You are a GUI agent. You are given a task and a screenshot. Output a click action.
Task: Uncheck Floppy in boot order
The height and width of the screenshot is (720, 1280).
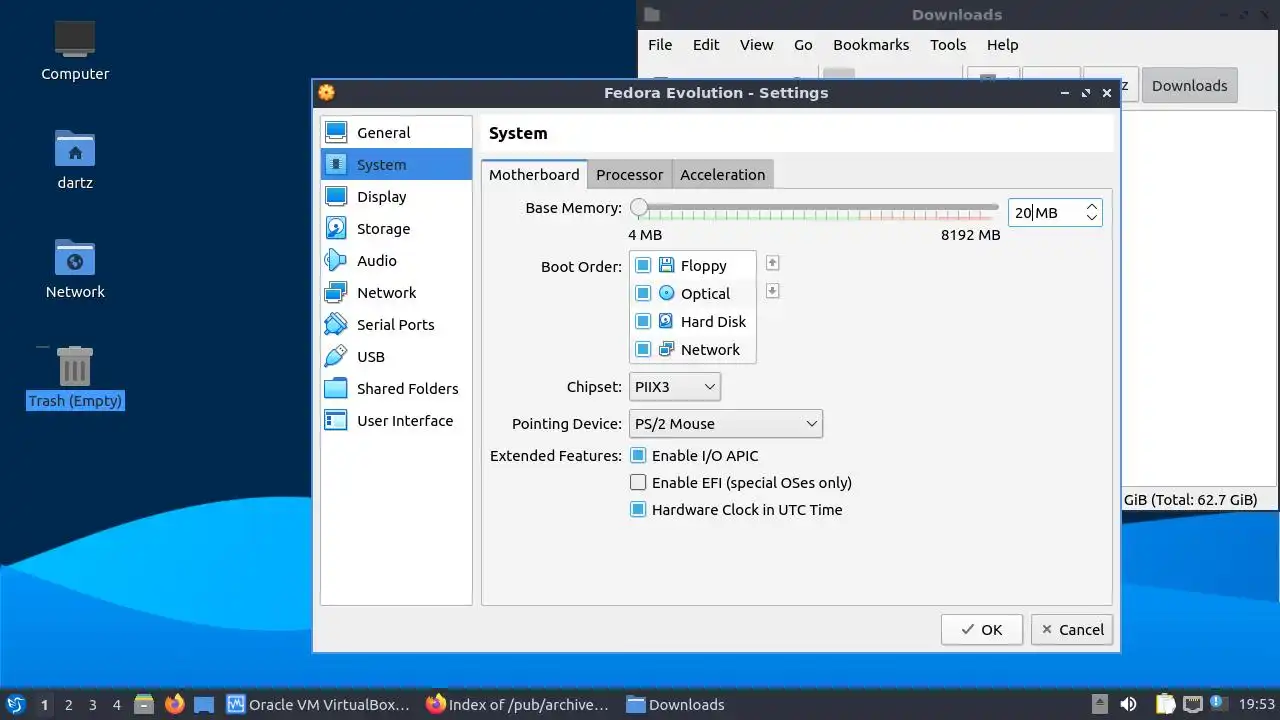pyautogui.click(x=643, y=266)
